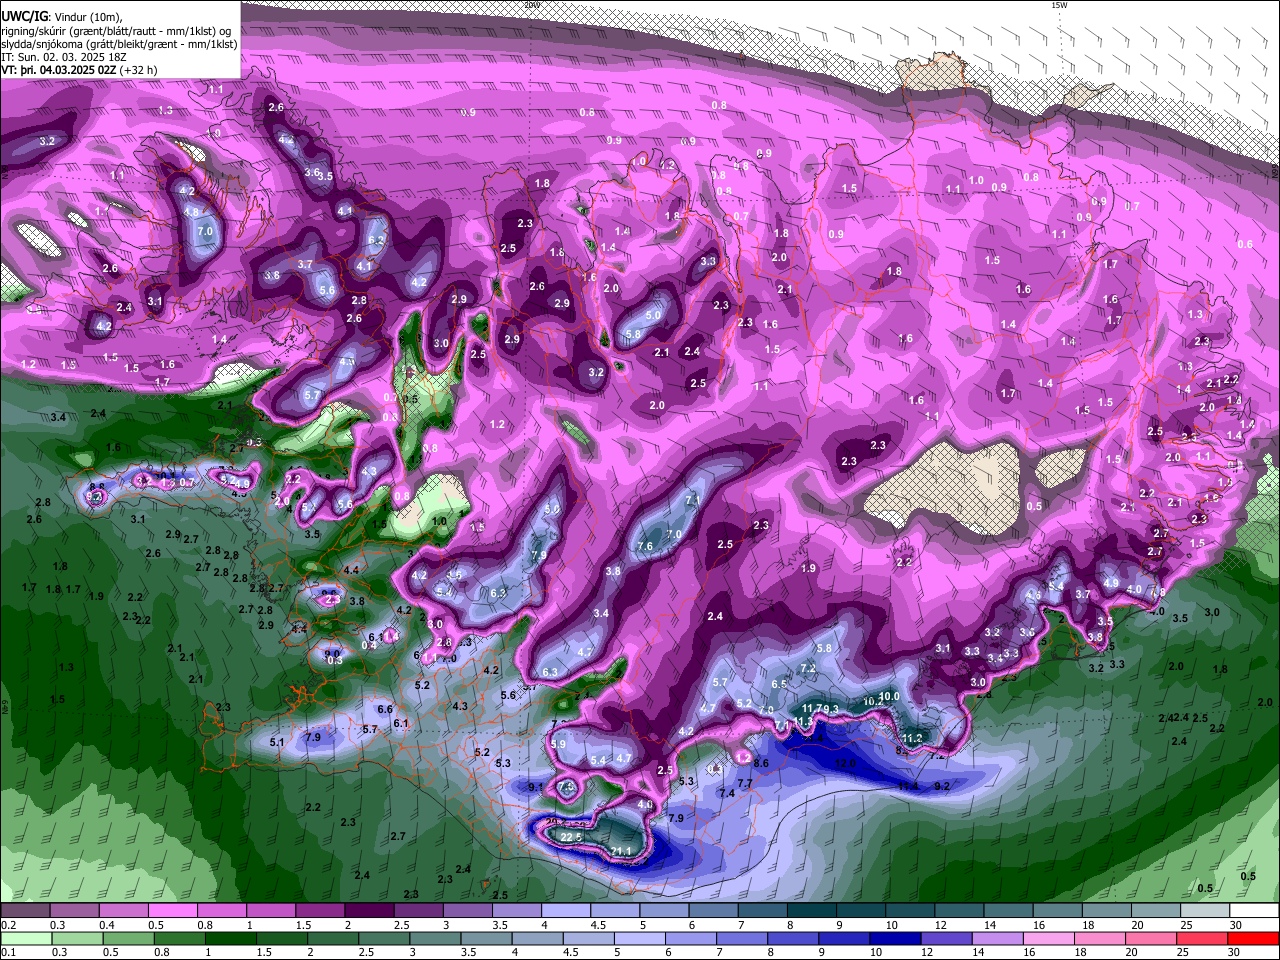Select the darkest green swatch labeled 1 in rain legend
1280x960 pixels.
click(x=230, y=938)
